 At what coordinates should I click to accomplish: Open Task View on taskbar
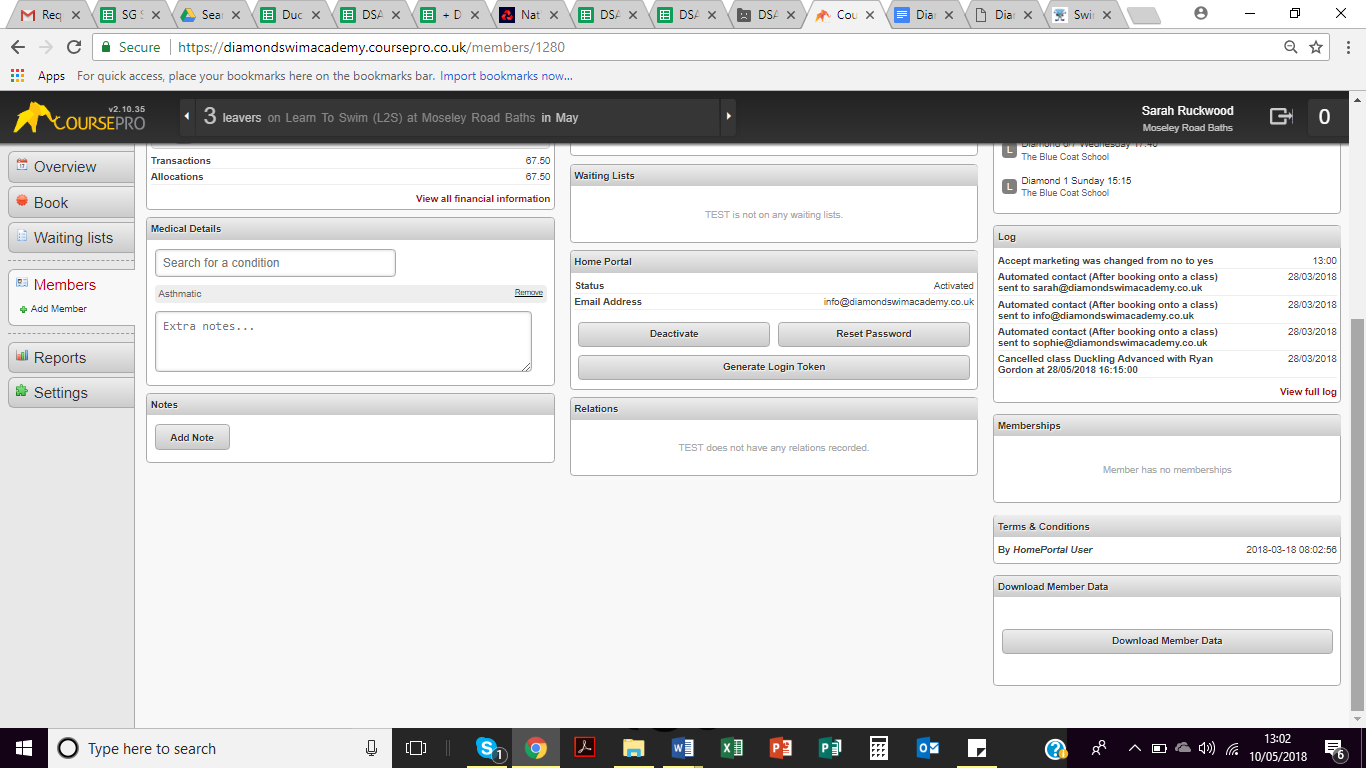coord(416,748)
